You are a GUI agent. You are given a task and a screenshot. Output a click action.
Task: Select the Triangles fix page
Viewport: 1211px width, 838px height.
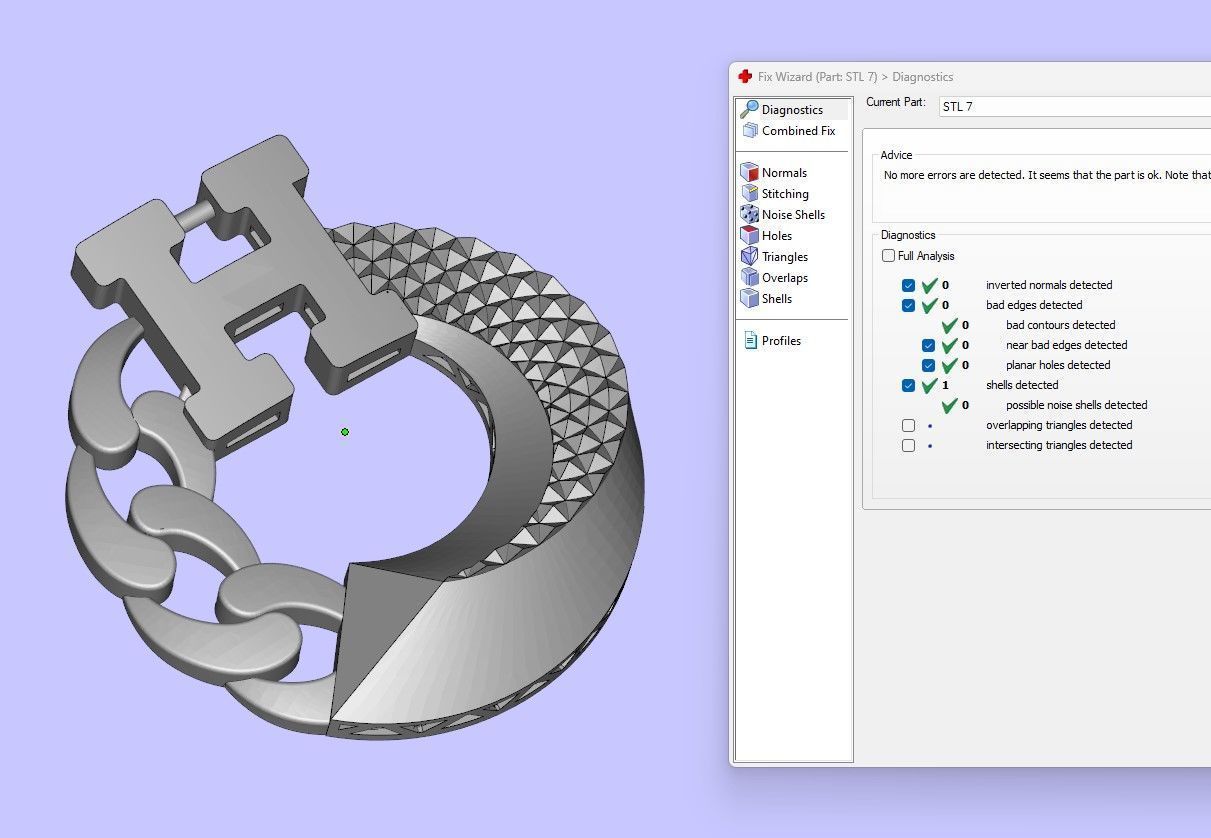[775, 256]
